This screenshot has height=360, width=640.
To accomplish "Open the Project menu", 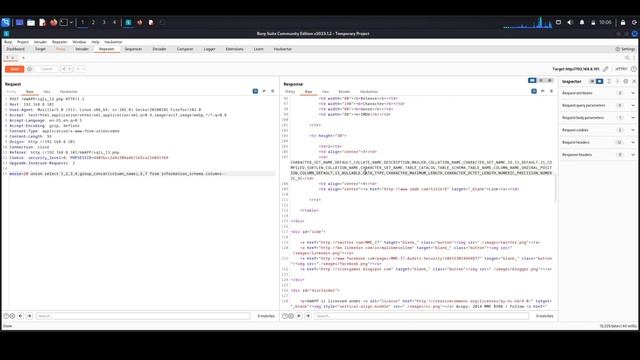I will pyautogui.click(x=23, y=42).
